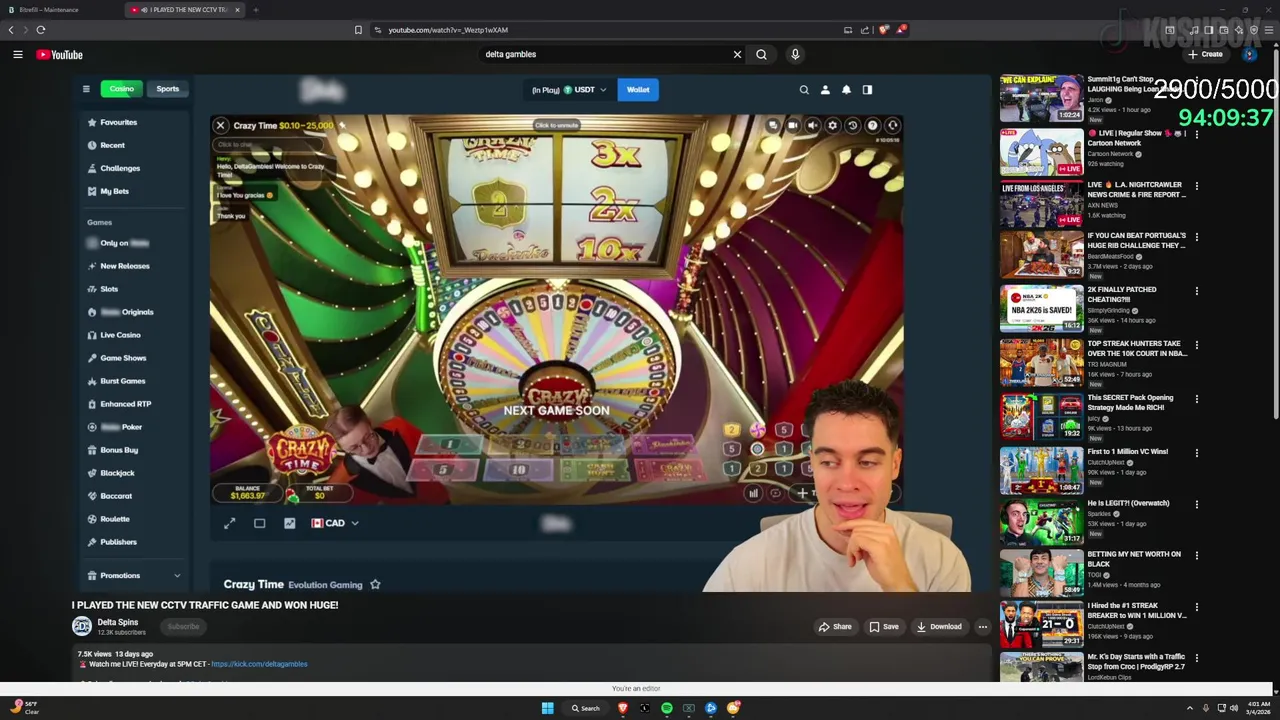The image size is (1280, 720).
Task: Open Delta Spins channel avatar
Action: [x=82, y=626]
